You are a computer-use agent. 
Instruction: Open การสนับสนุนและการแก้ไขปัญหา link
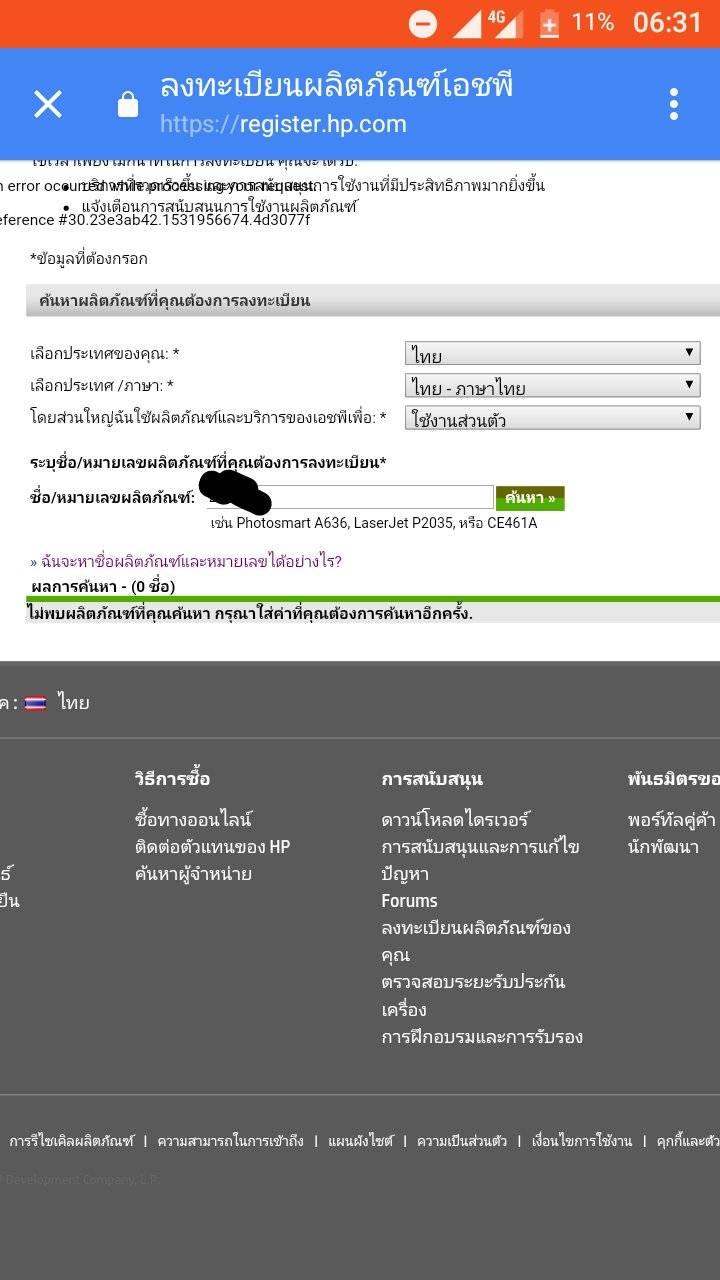[480, 860]
